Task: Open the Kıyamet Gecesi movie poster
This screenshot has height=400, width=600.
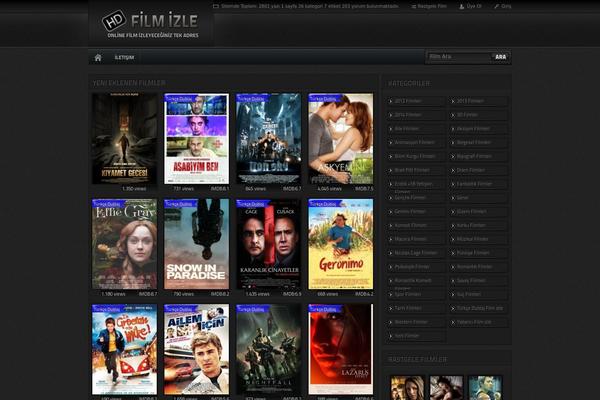Action: [124, 139]
